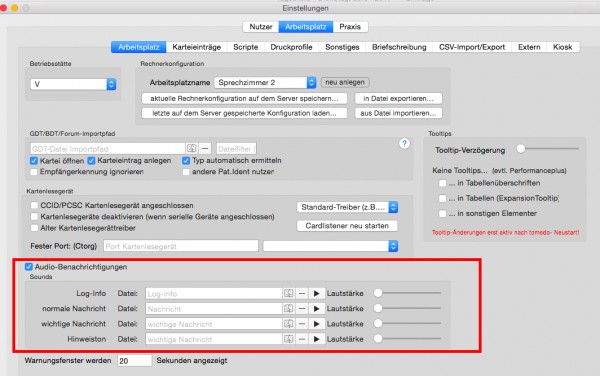Click the GDT-Datei Importpfad field
Screen dimensions: 600x376
point(108,148)
